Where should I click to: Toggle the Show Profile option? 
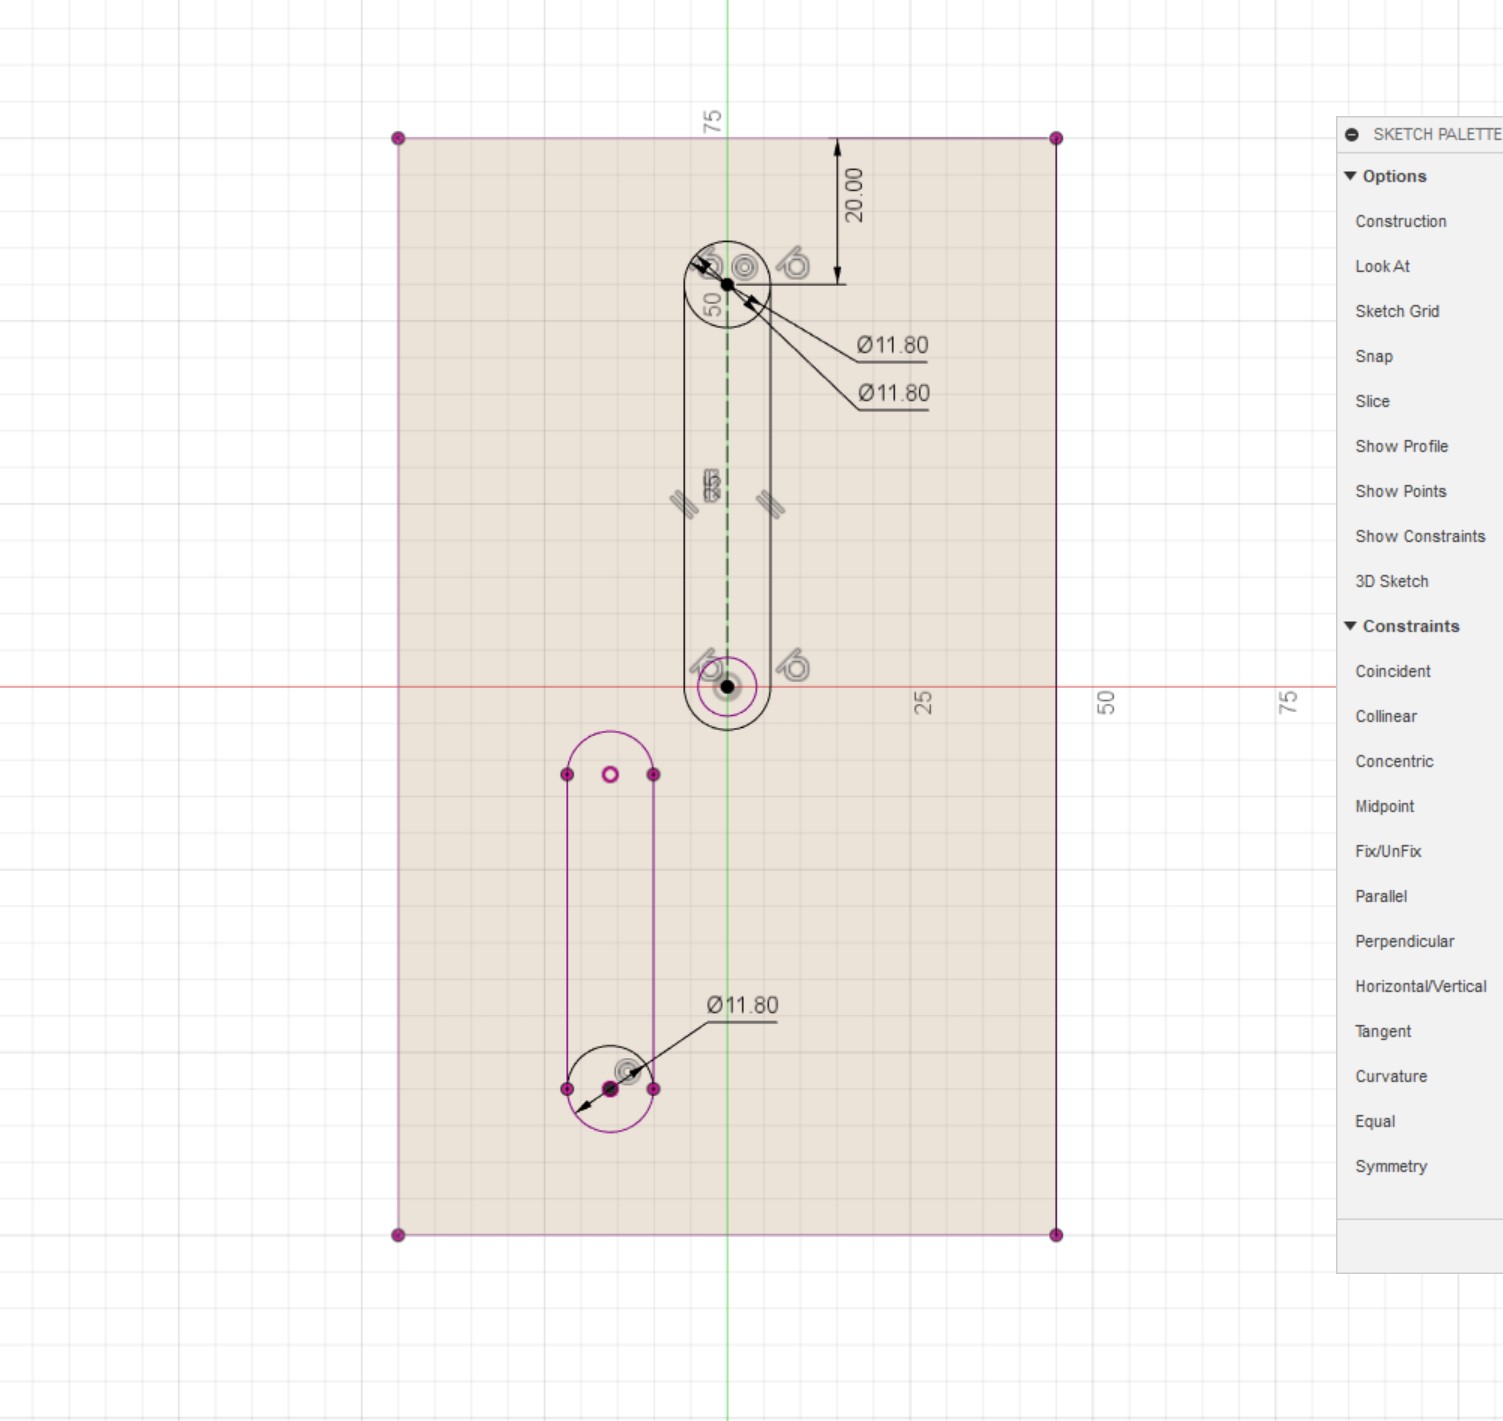pyautogui.click(x=1401, y=446)
